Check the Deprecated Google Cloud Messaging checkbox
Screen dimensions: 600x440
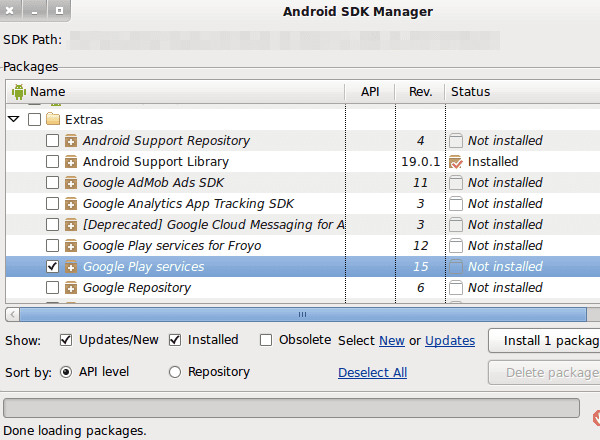pyautogui.click(x=52, y=224)
